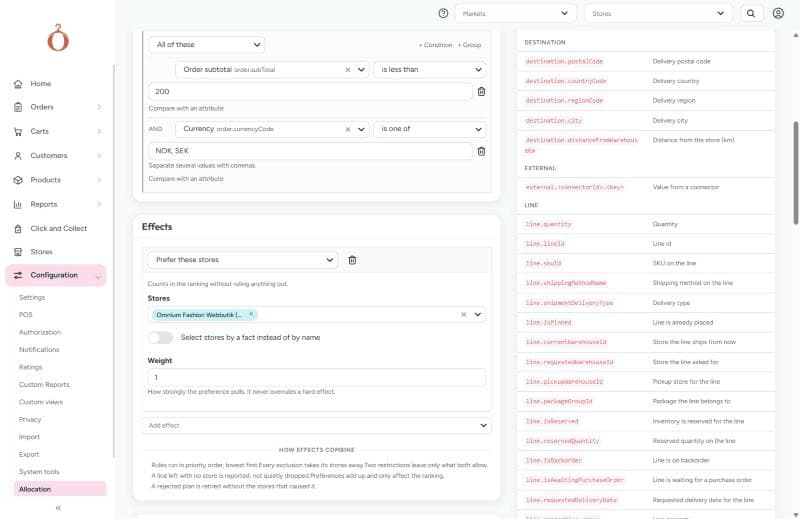This screenshot has height=519, width=800.
Task: Click the search magnifier icon
Action: [751, 13]
